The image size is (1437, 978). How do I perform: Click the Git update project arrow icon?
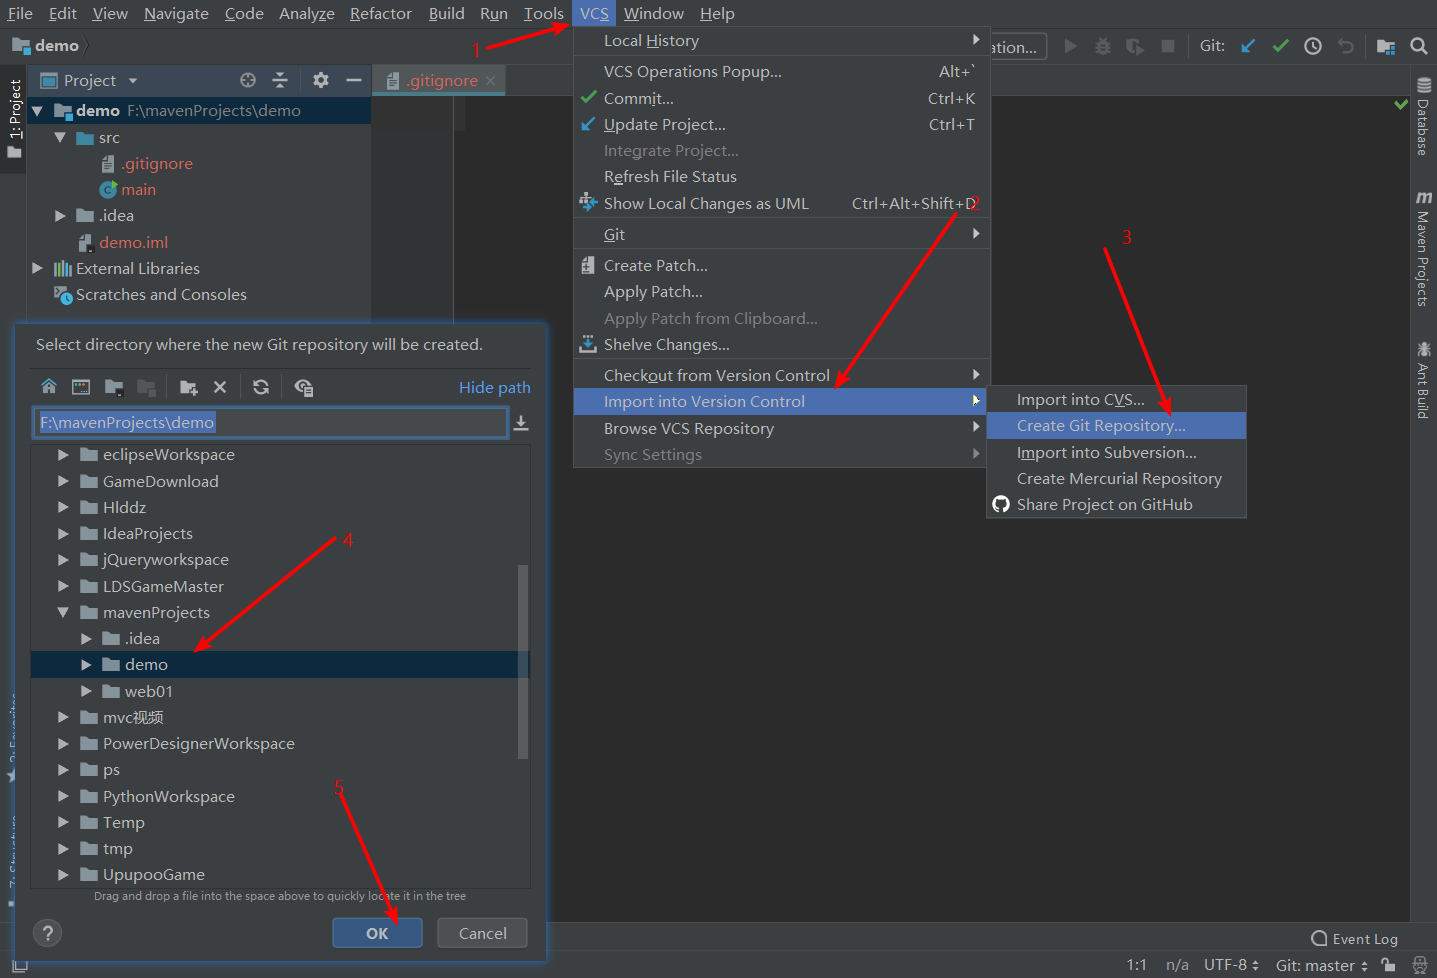pyautogui.click(x=1248, y=46)
